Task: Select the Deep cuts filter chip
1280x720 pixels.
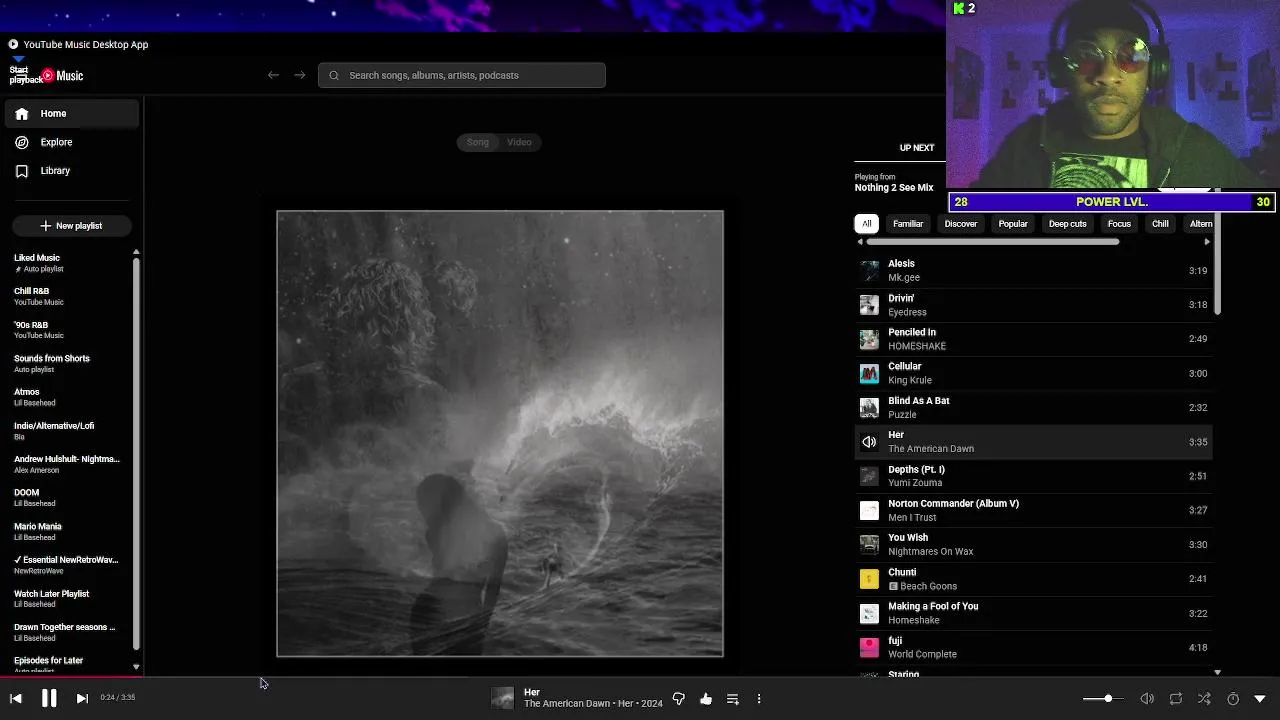Action: pyautogui.click(x=1068, y=224)
